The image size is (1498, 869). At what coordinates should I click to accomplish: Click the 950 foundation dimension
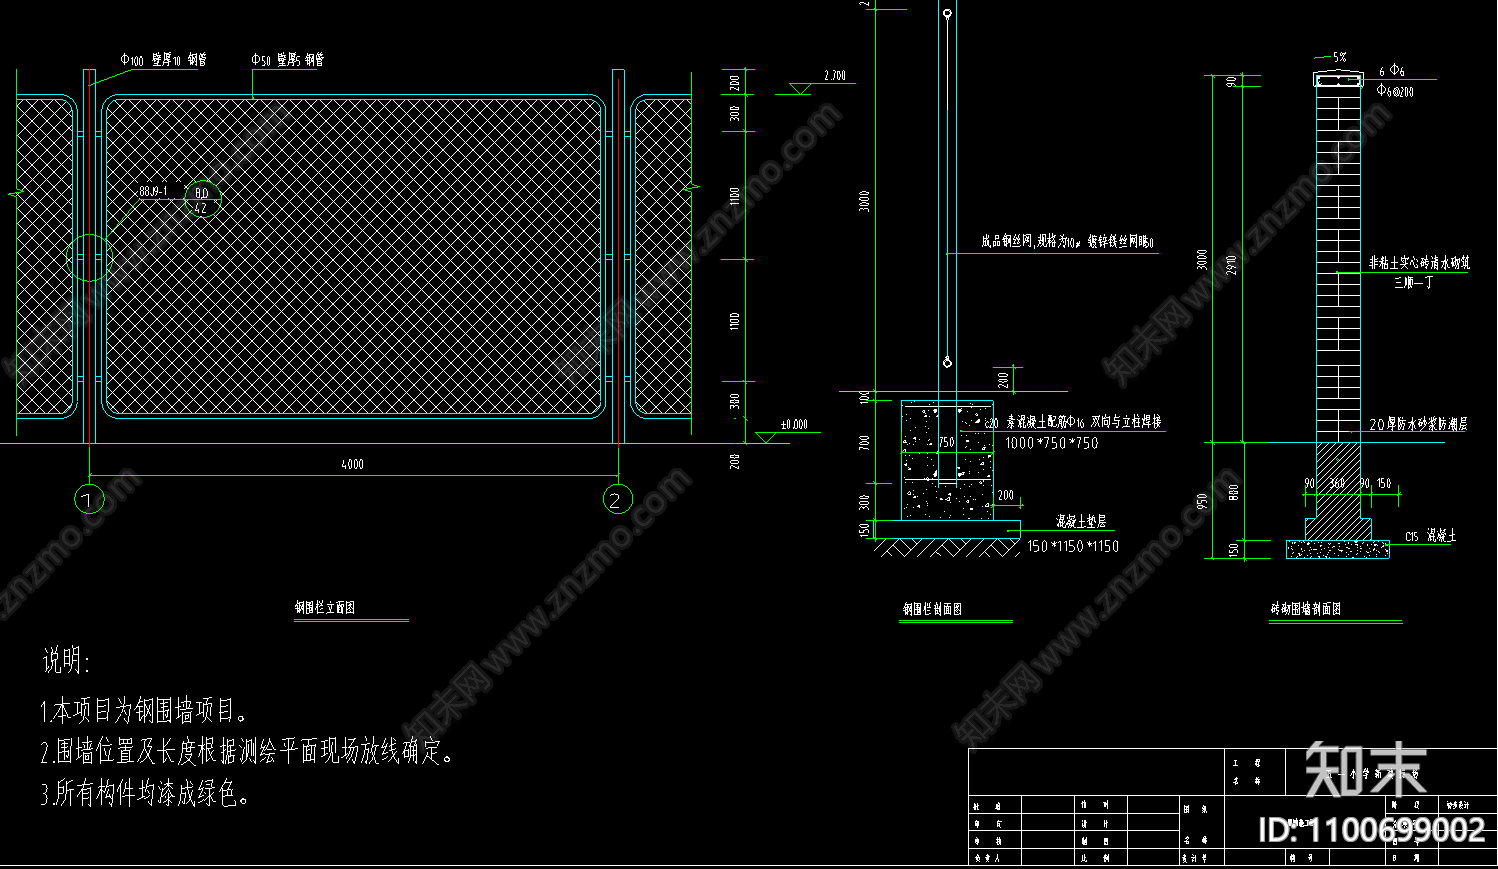[x=1203, y=500]
